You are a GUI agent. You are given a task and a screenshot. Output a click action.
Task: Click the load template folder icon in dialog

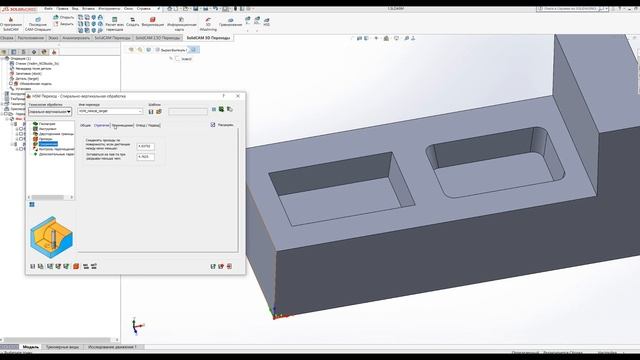click(159, 111)
